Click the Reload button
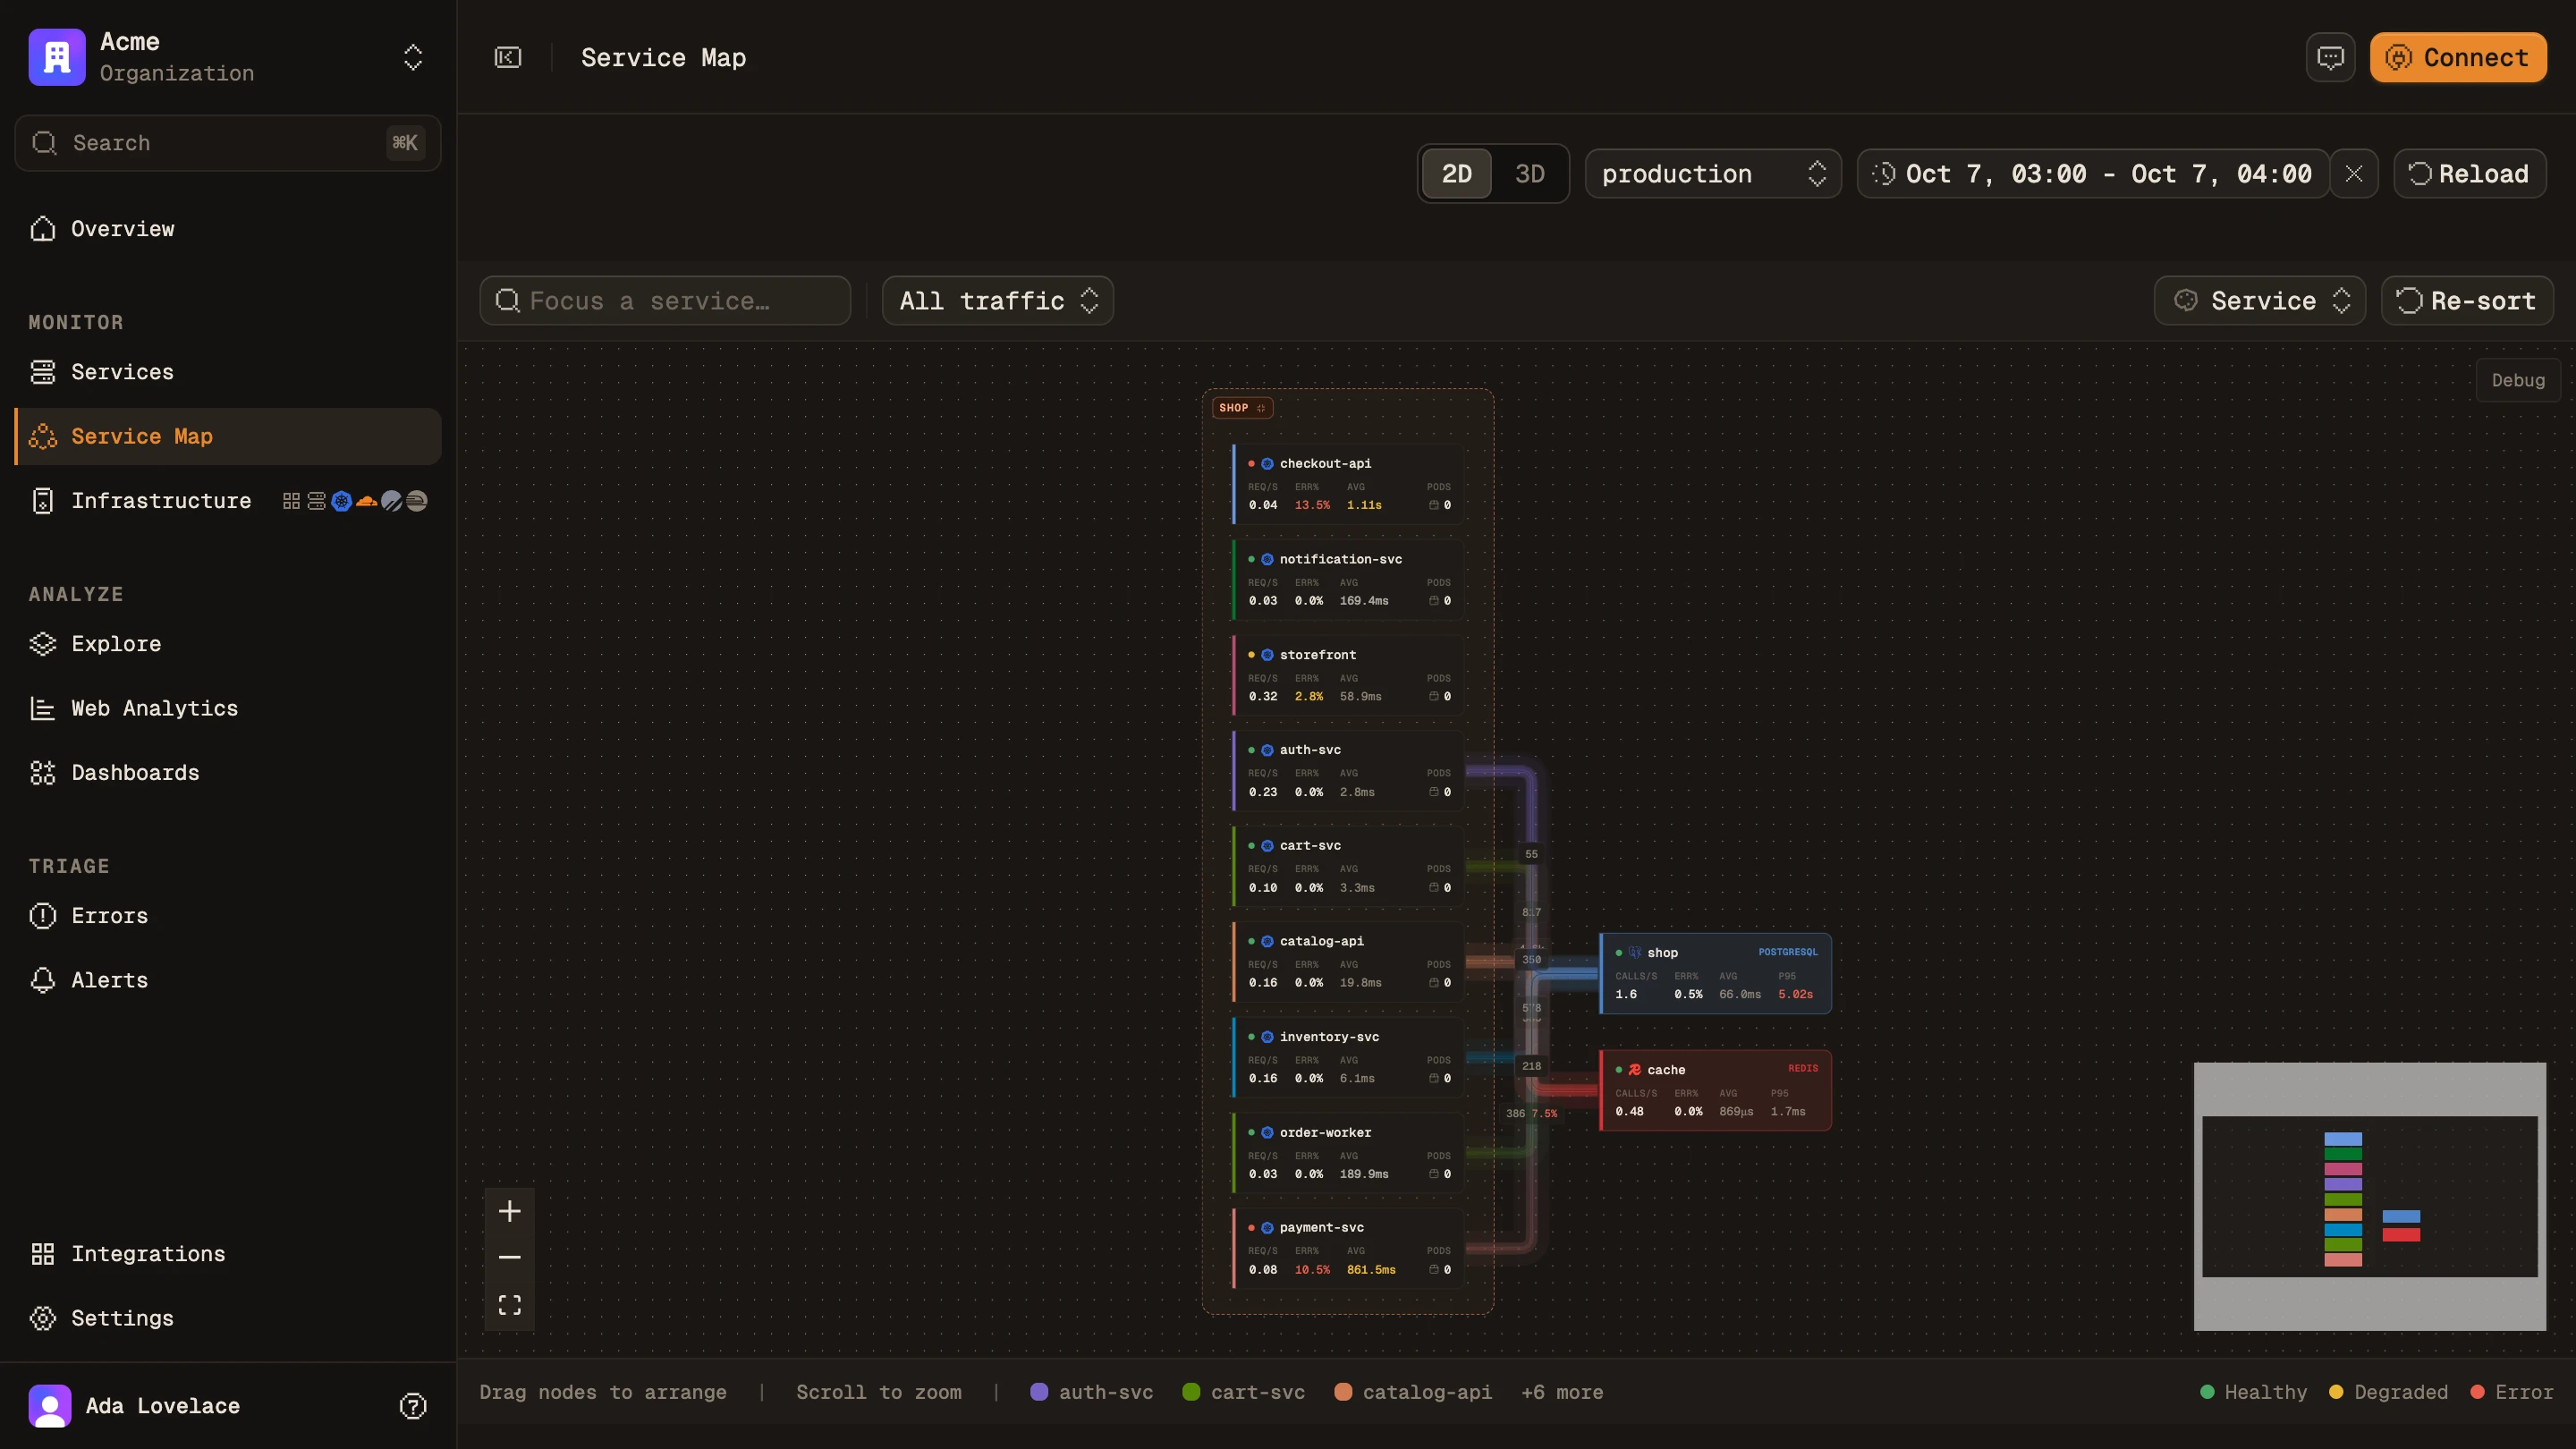The width and height of the screenshot is (2576, 1449). pos(2469,174)
